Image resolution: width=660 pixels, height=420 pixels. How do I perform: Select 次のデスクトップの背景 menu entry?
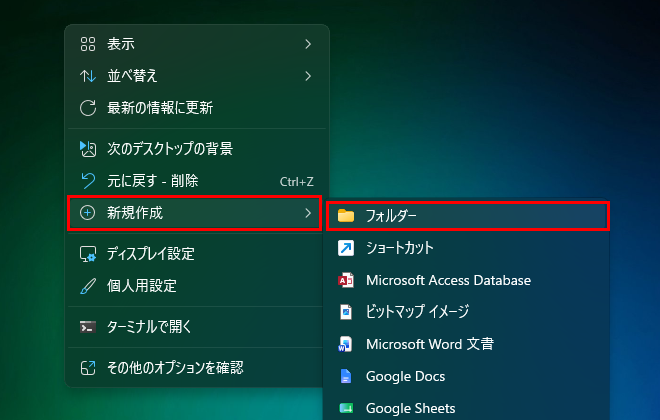[x=197, y=149]
